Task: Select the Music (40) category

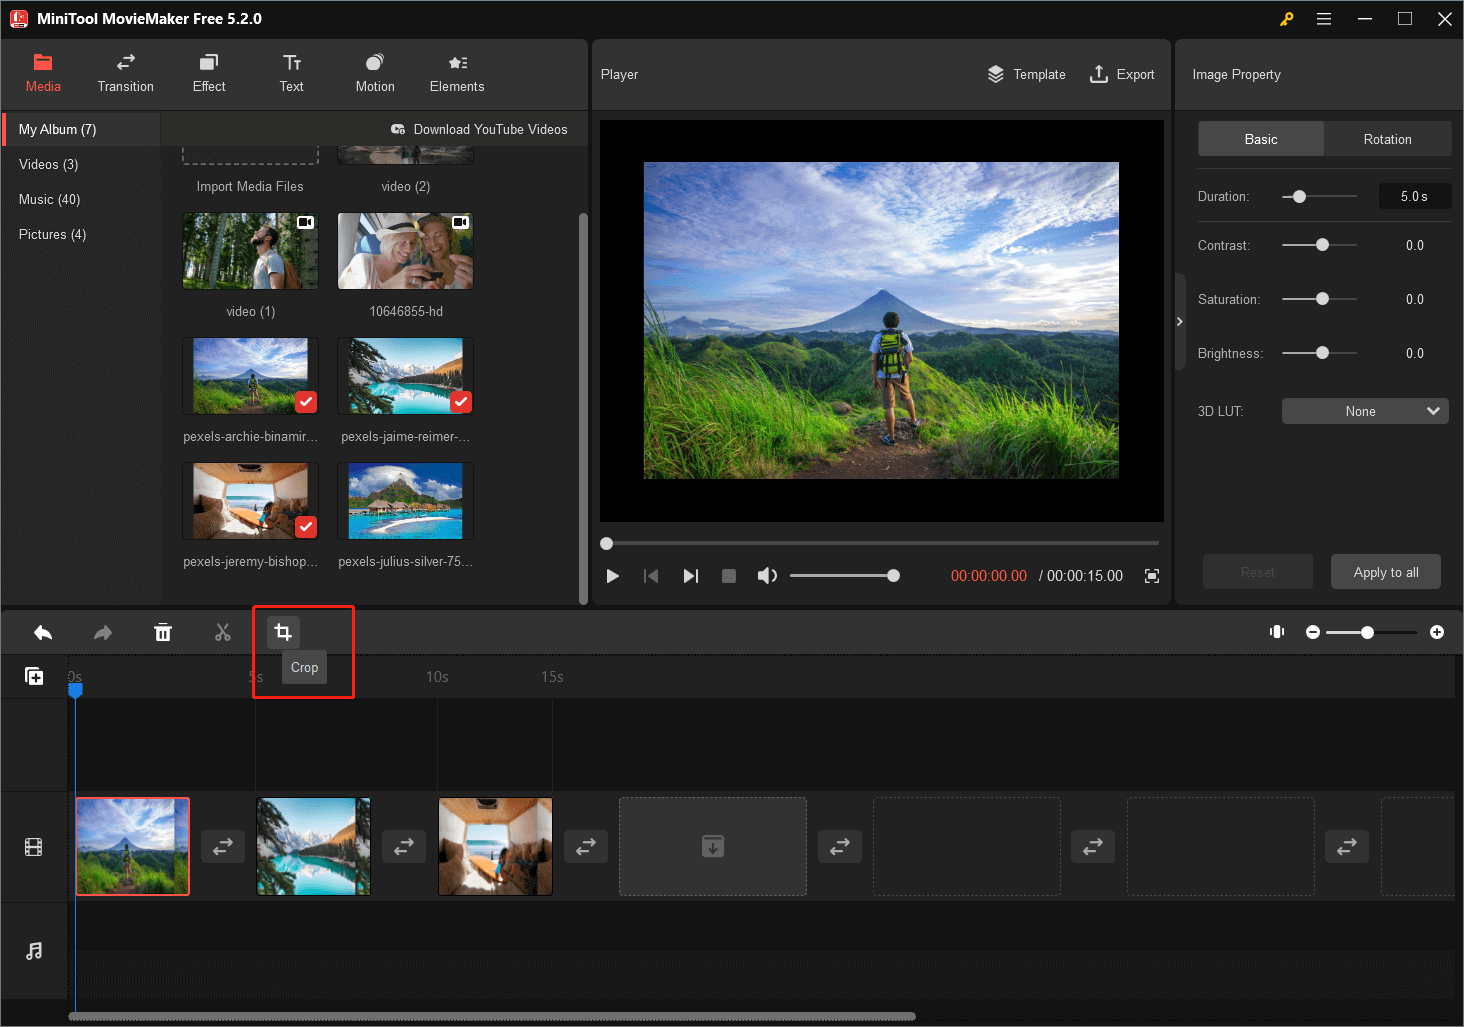Action: [48, 199]
